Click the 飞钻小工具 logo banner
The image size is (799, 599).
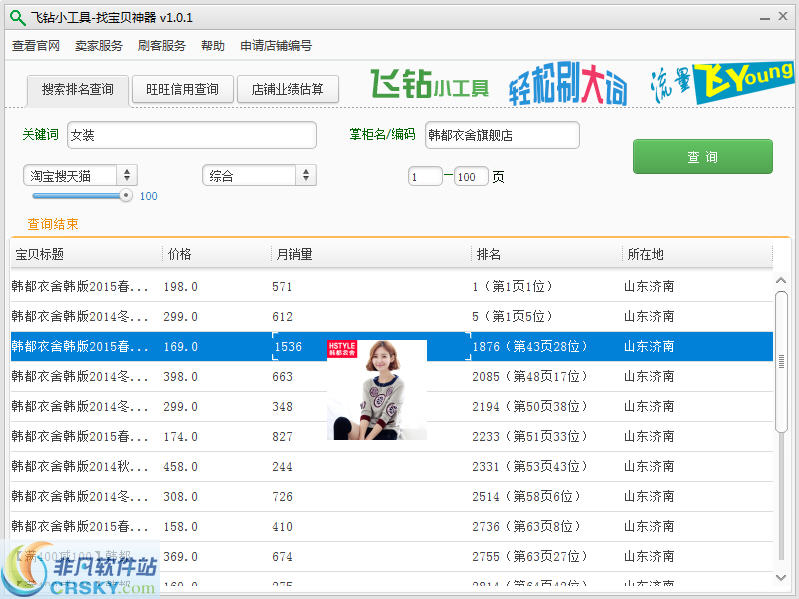429,84
